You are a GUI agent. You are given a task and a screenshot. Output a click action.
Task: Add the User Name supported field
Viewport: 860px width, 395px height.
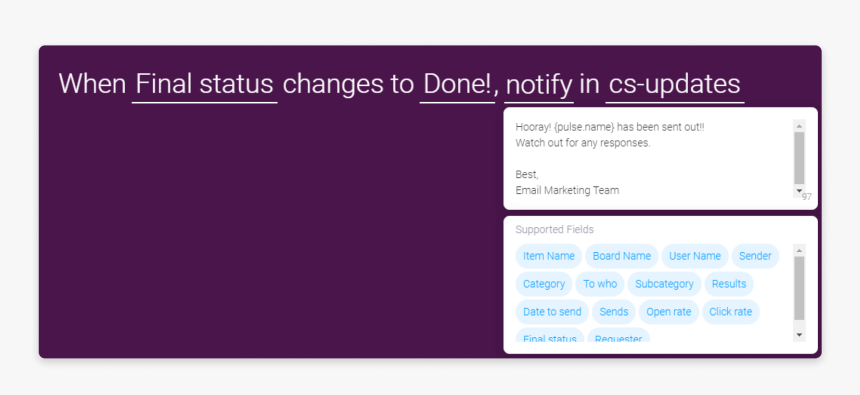click(694, 256)
